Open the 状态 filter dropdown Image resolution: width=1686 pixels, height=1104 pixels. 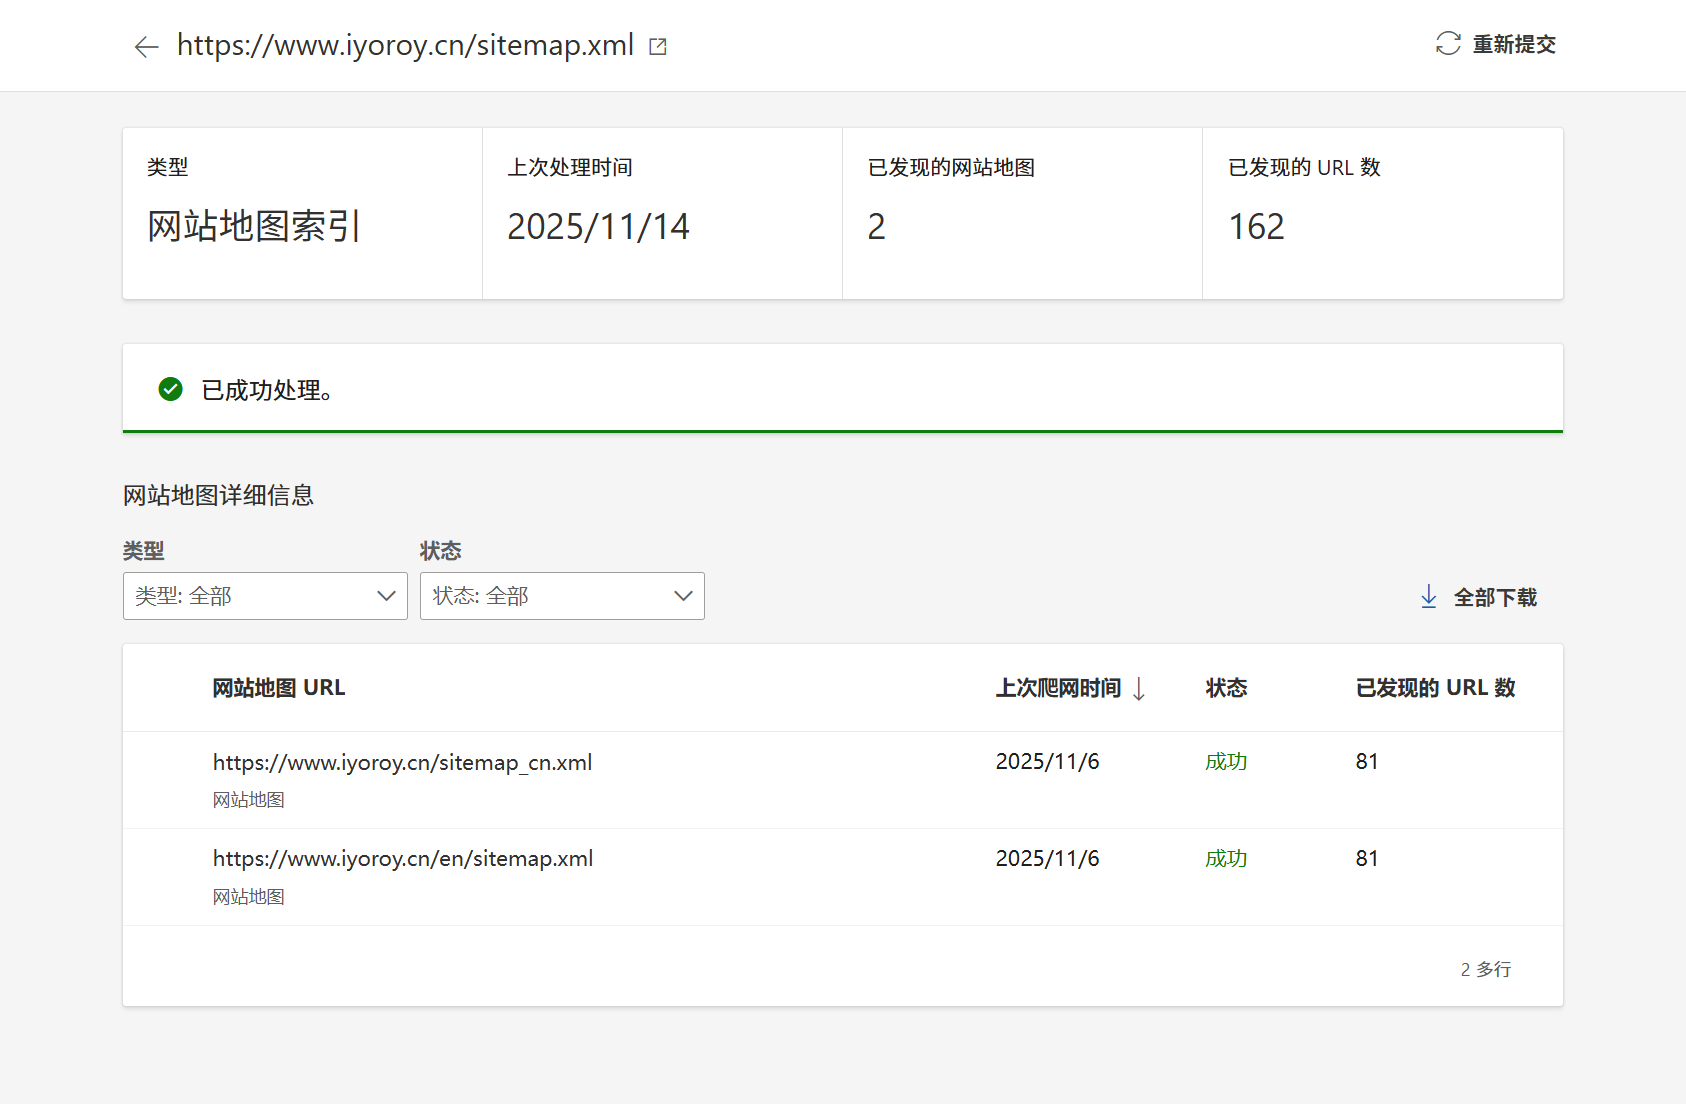(561, 595)
